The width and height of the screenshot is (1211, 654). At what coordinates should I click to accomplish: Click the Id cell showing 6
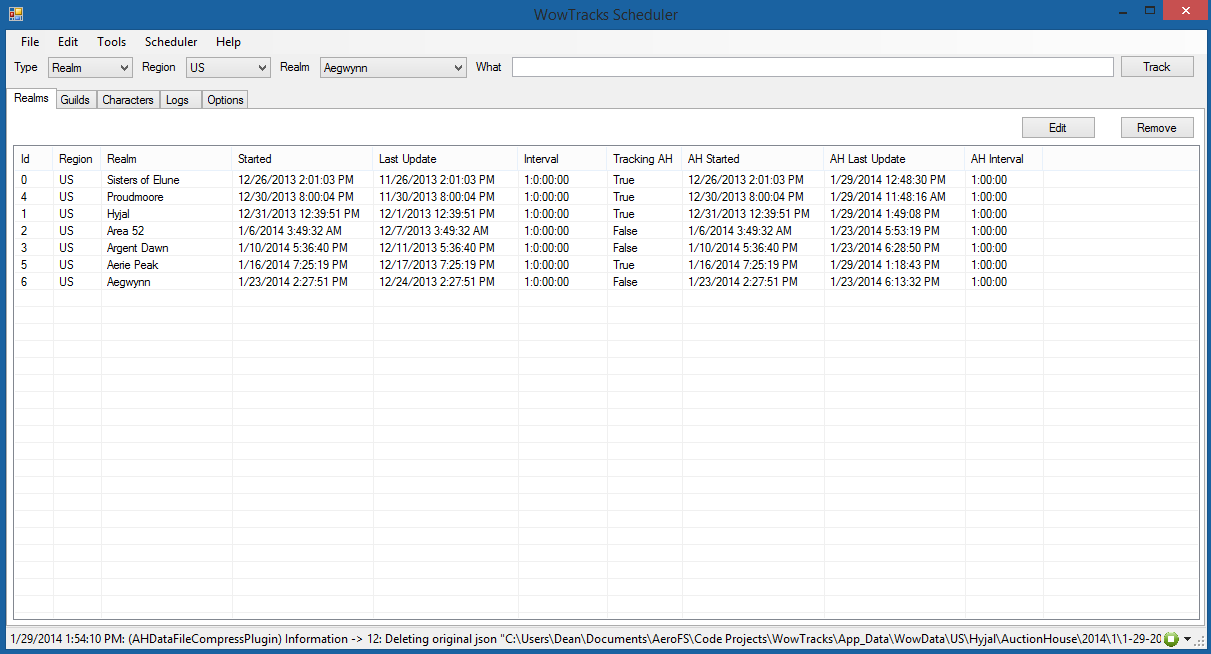(25, 282)
